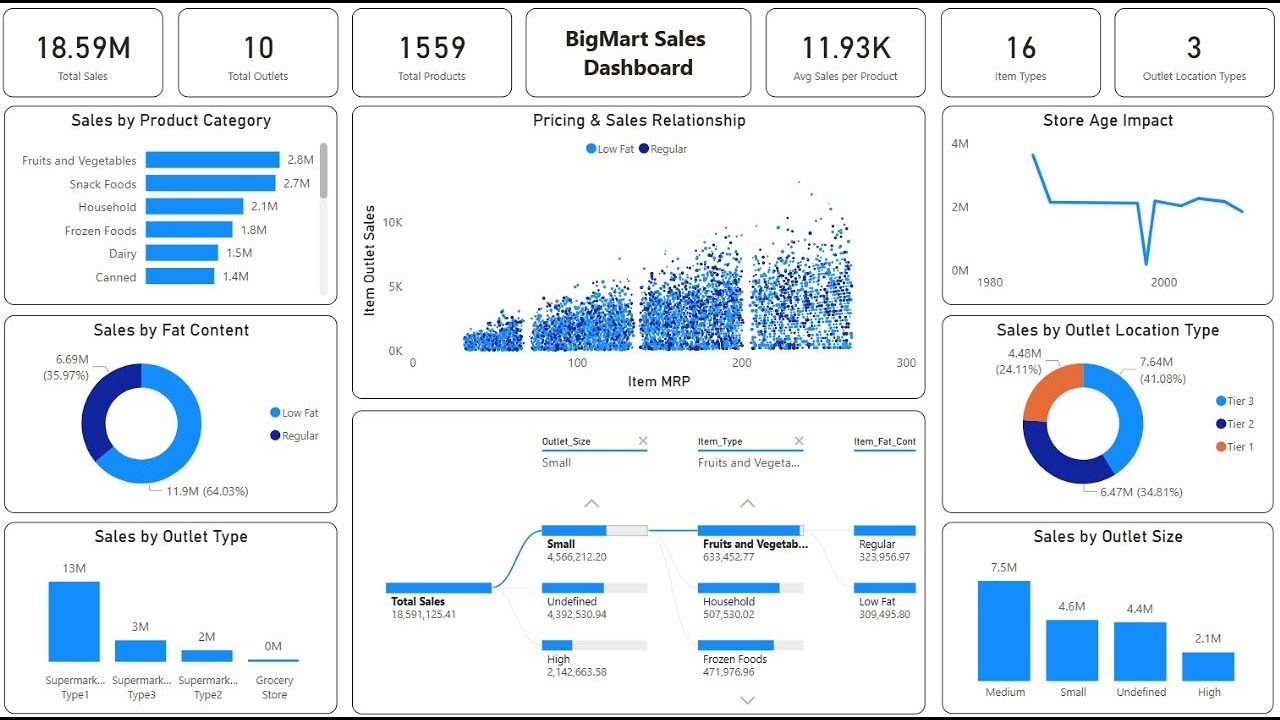1280x720 pixels.
Task: Click the Item_Type level header
Action: (721, 441)
